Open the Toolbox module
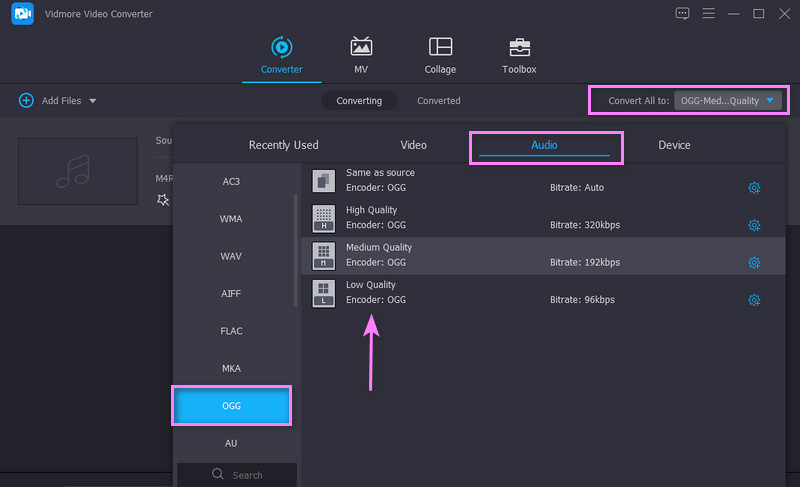Image resolution: width=800 pixels, height=487 pixels. (519, 47)
